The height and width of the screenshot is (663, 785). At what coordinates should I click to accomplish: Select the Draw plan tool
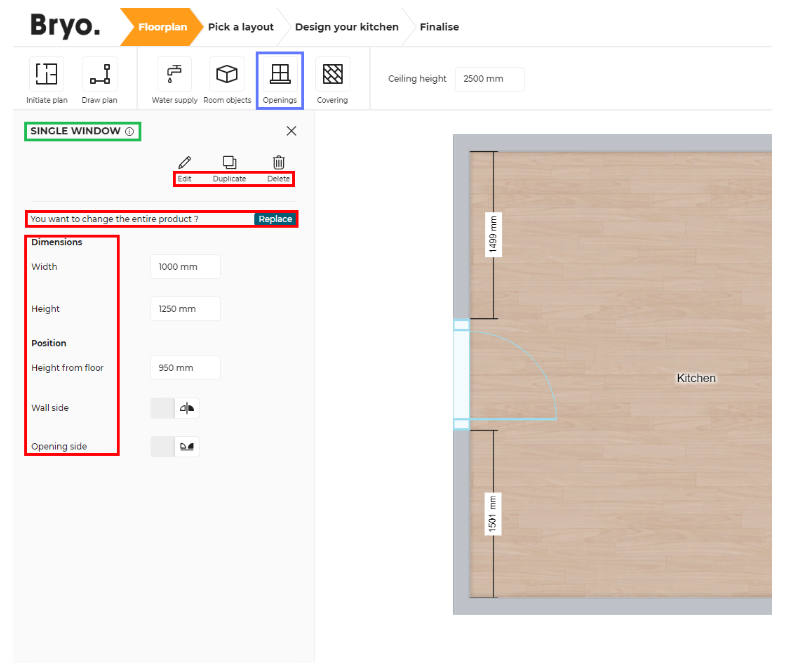(99, 75)
